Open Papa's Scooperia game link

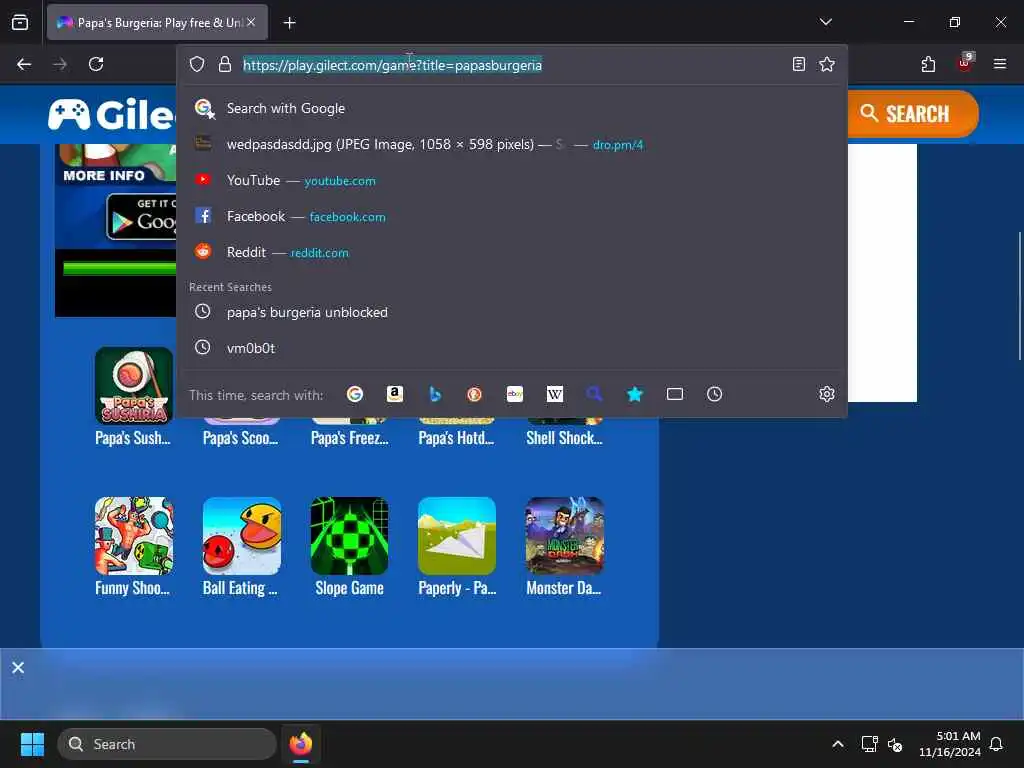click(x=240, y=438)
